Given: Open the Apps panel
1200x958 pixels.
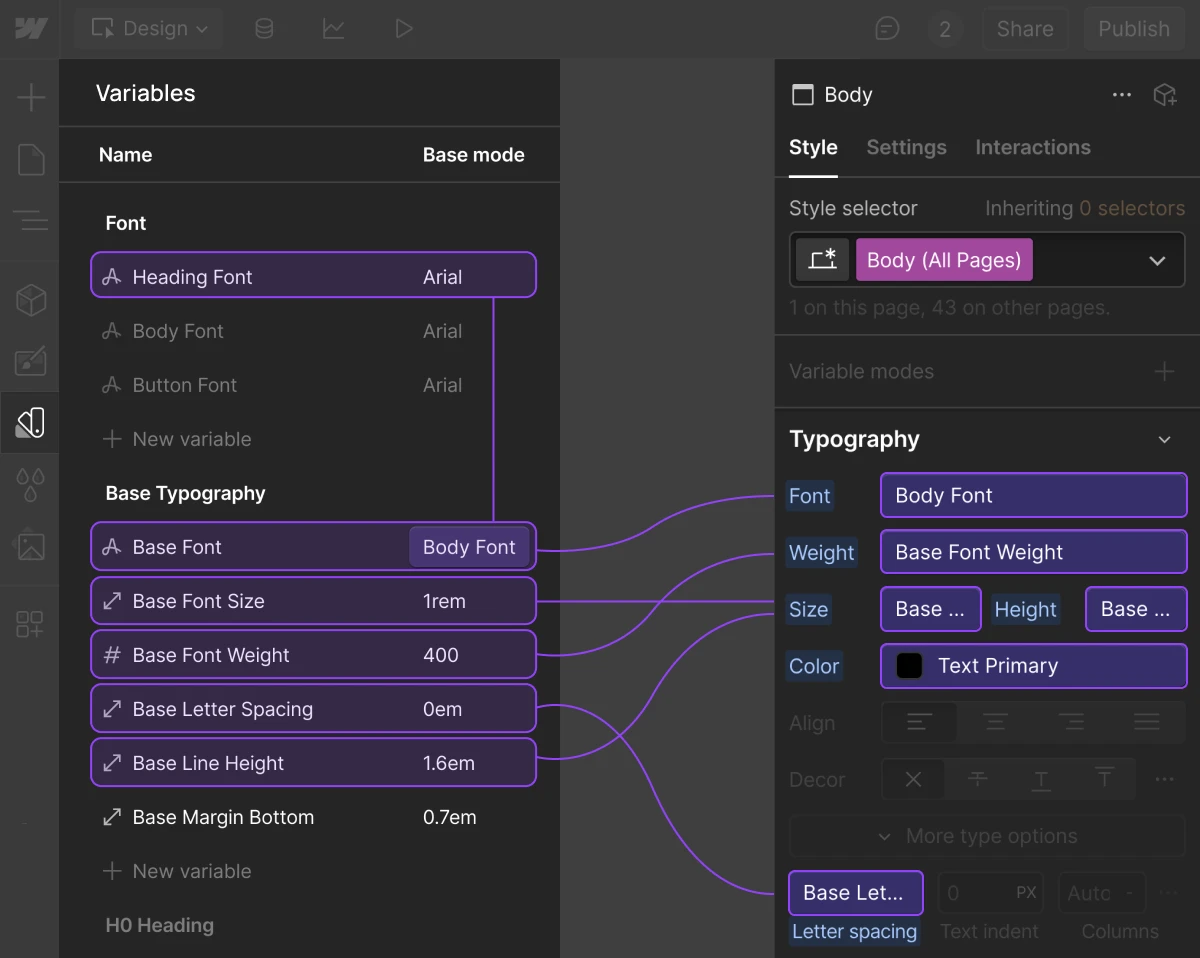Looking at the screenshot, I should 30,623.
